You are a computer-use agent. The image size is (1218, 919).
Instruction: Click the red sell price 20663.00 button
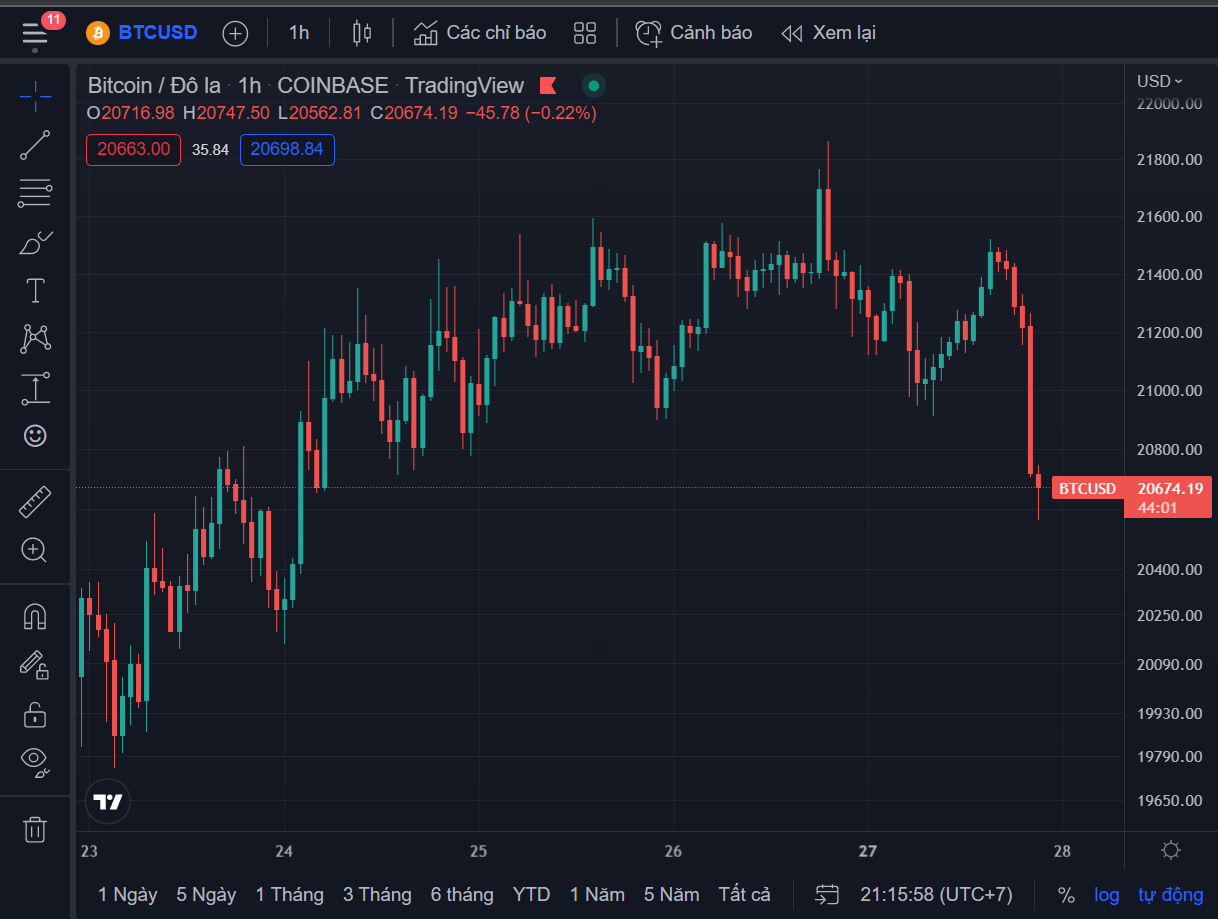133,150
